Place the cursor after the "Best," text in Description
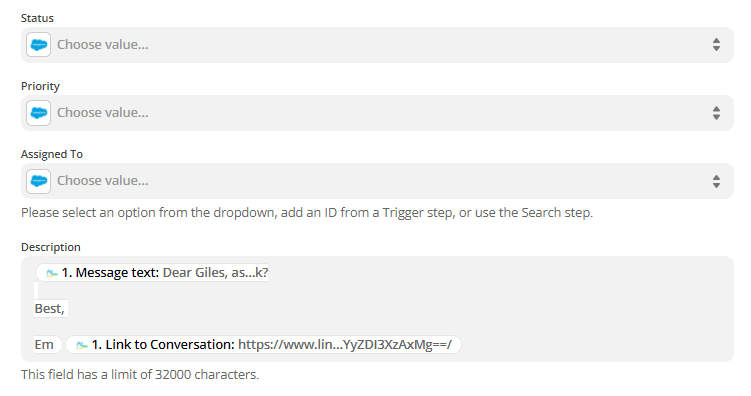 coord(66,308)
